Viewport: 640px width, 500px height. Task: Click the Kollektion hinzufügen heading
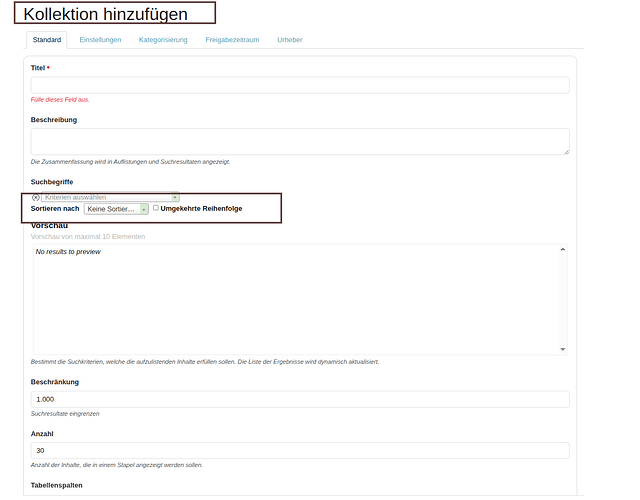coord(105,14)
